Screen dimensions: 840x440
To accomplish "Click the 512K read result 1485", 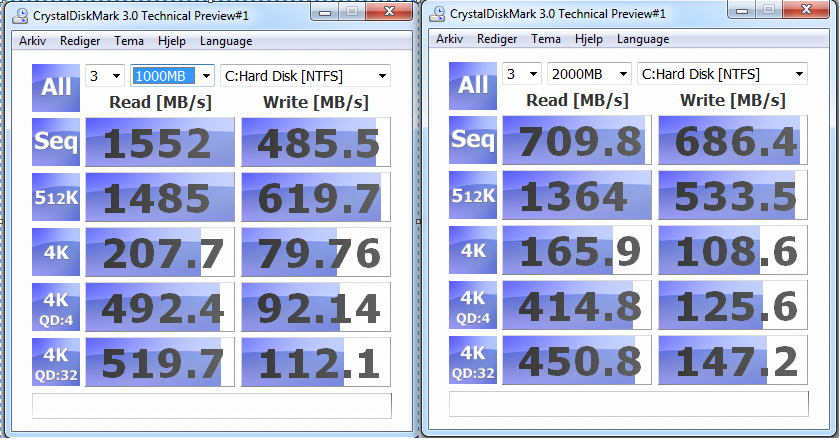I will tap(160, 197).
